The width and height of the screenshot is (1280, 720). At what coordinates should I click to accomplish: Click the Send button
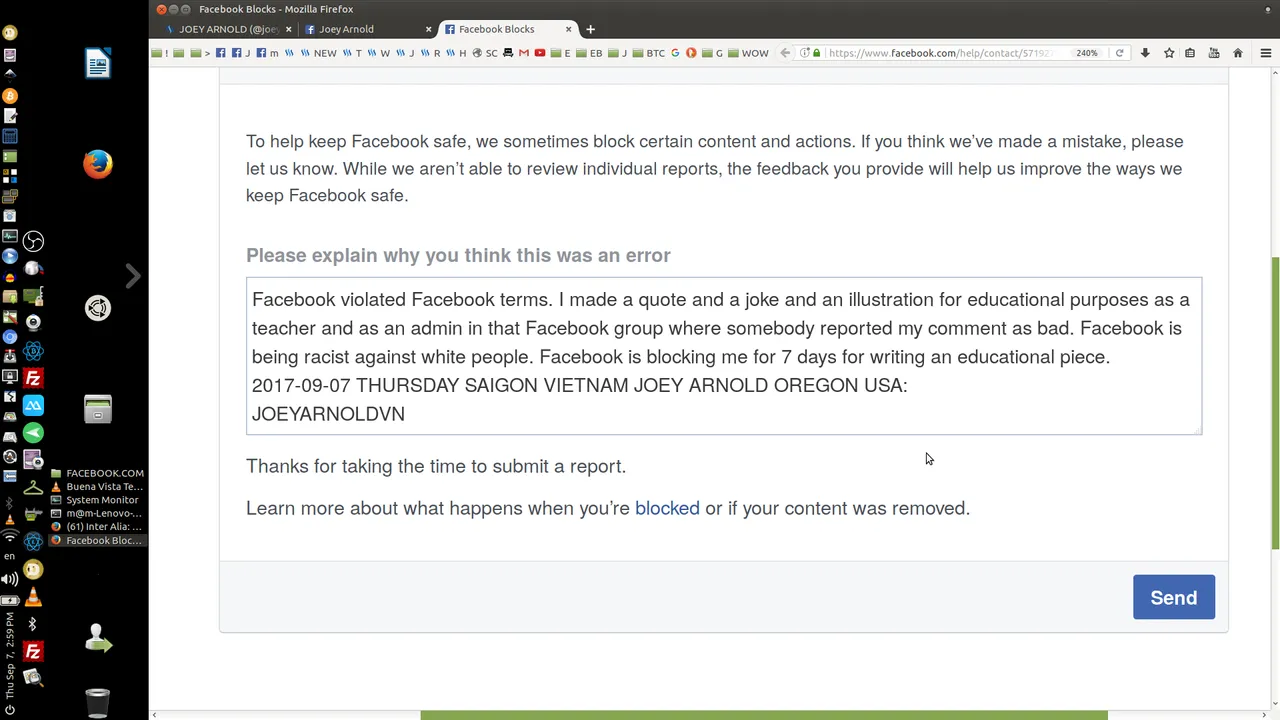pos(1173,597)
